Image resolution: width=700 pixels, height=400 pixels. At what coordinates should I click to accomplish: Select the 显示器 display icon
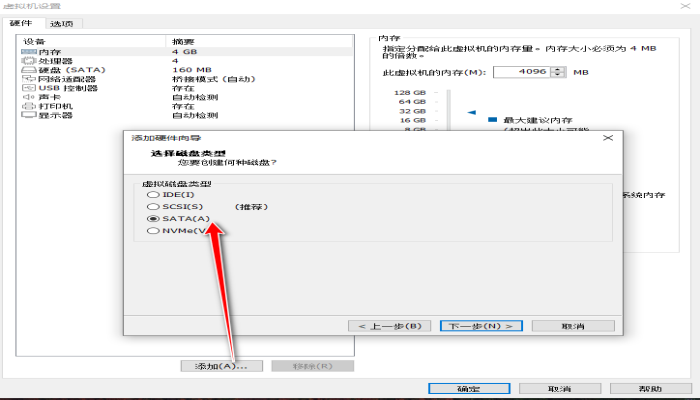click(29, 115)
